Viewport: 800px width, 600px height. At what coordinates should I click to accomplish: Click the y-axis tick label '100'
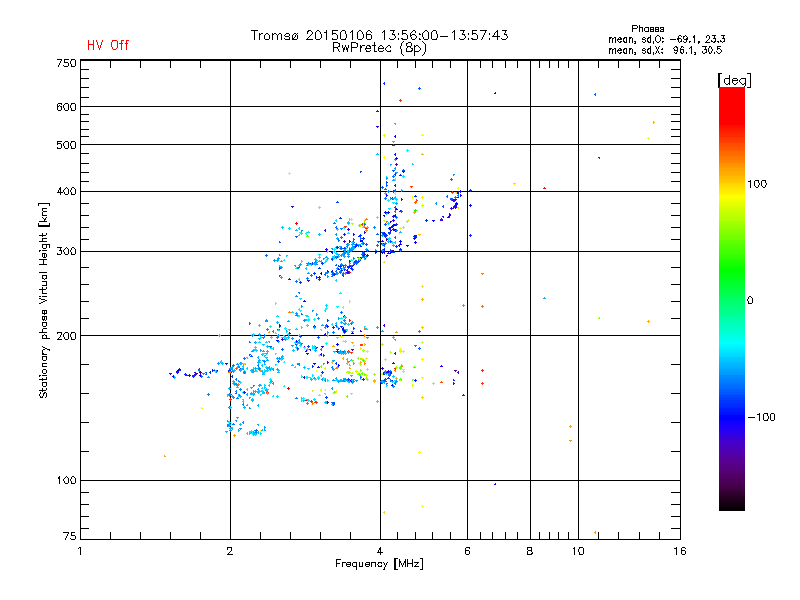[x=66, y=481]
